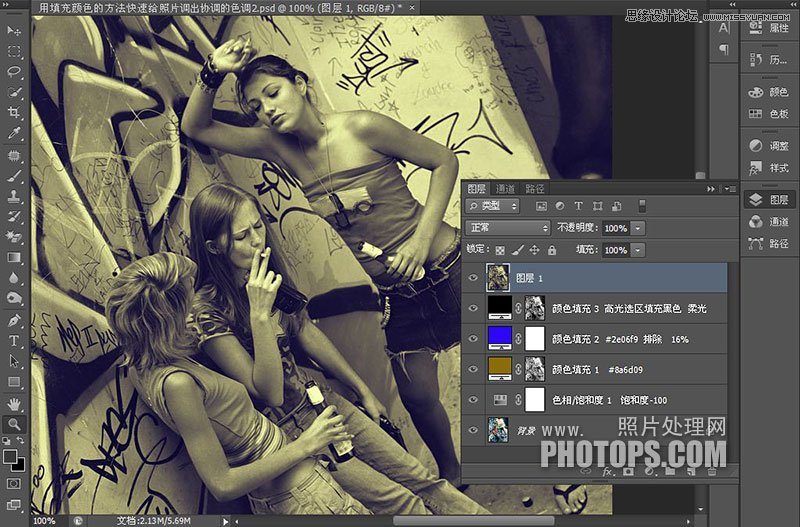Select the Eraser tool
800x527 pixels.
pos(14,237)
